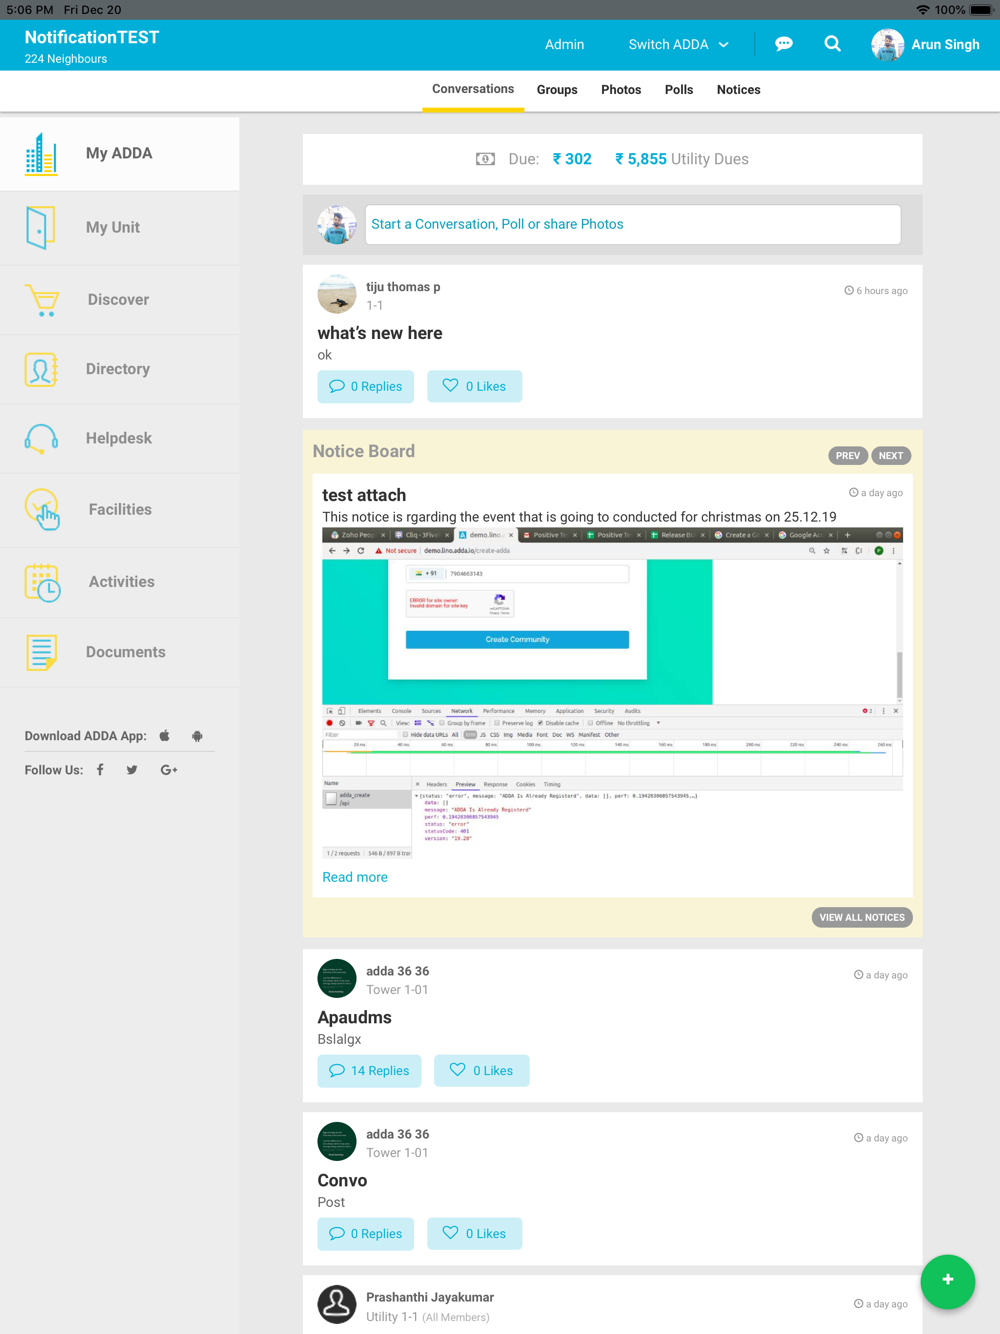Click the Documents sidebar label
The width and height of the screenshot is (1000, 1334).
(126, 652)
